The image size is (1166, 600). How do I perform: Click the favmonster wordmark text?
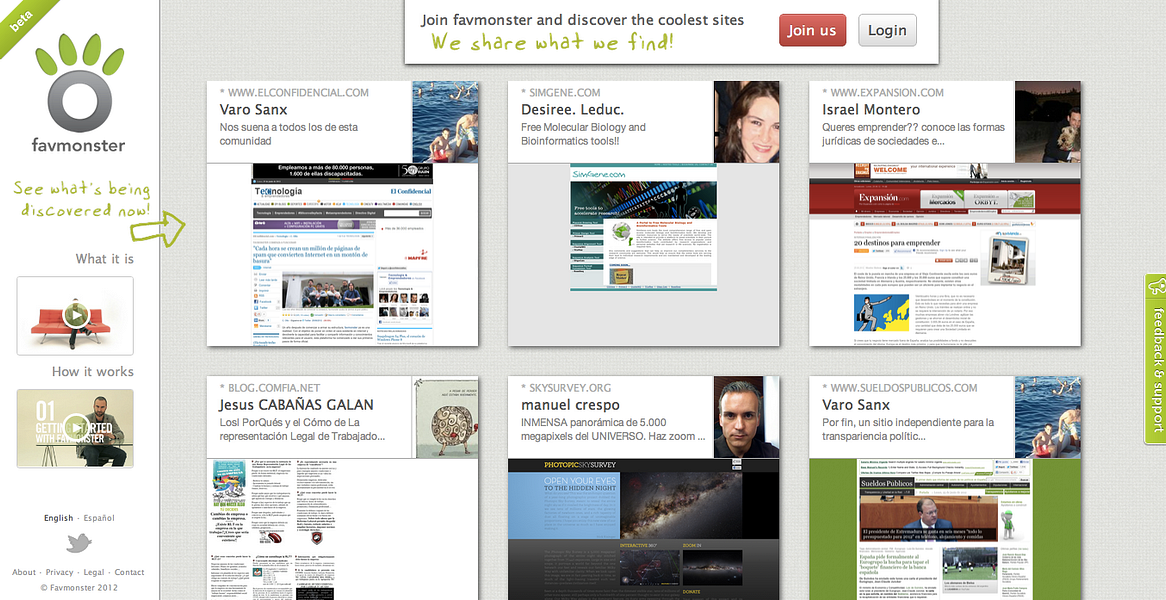point(79,145)
